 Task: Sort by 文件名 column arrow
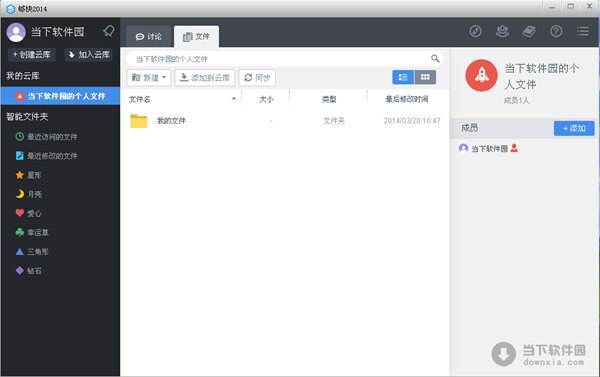pyautogui.click(x=234, y=99)
